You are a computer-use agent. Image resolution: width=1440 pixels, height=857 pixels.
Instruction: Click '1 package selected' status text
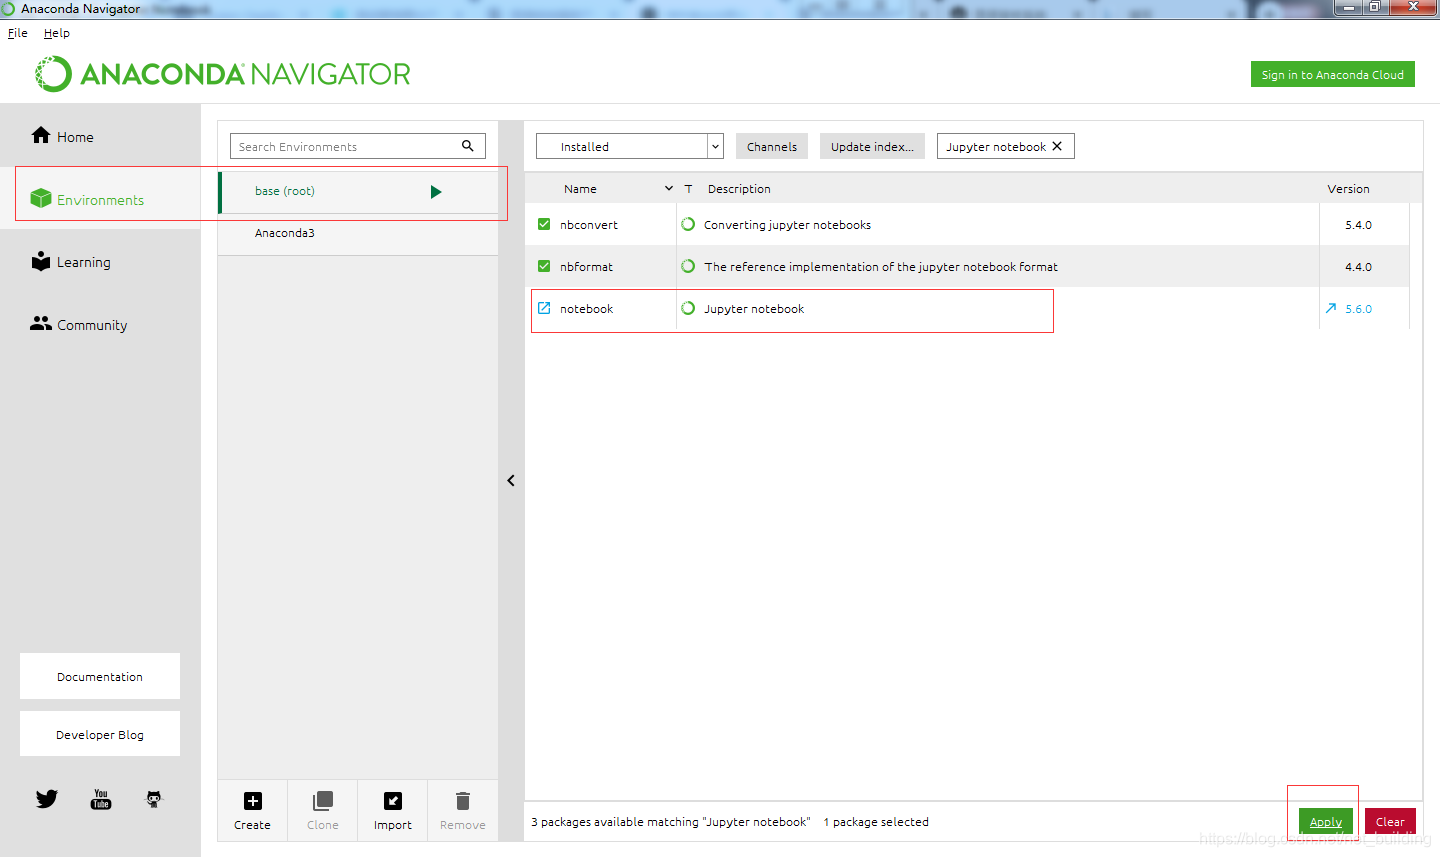pyautogui.click(x=876, y=822)
